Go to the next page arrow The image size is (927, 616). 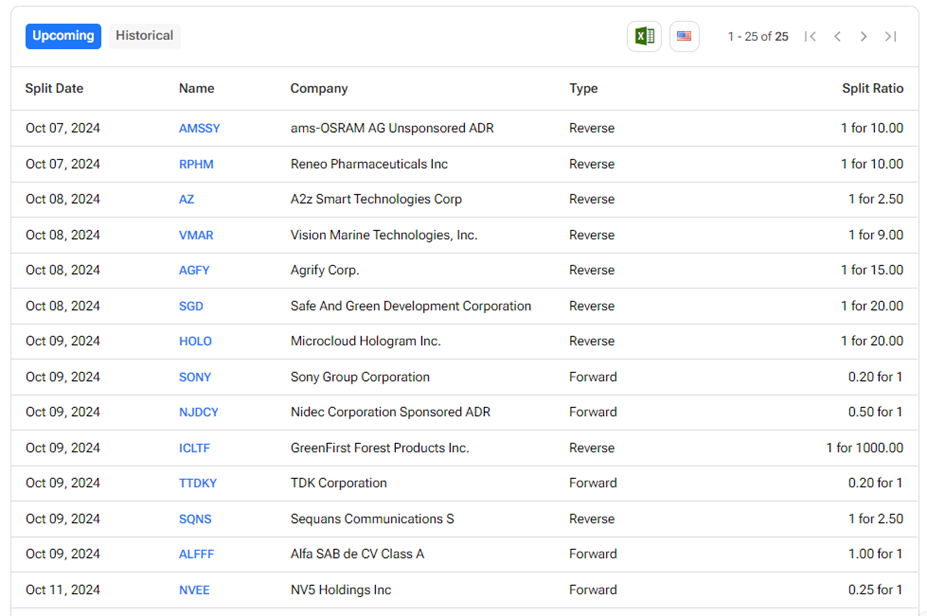pyautogui.click(x=864, y=37)
